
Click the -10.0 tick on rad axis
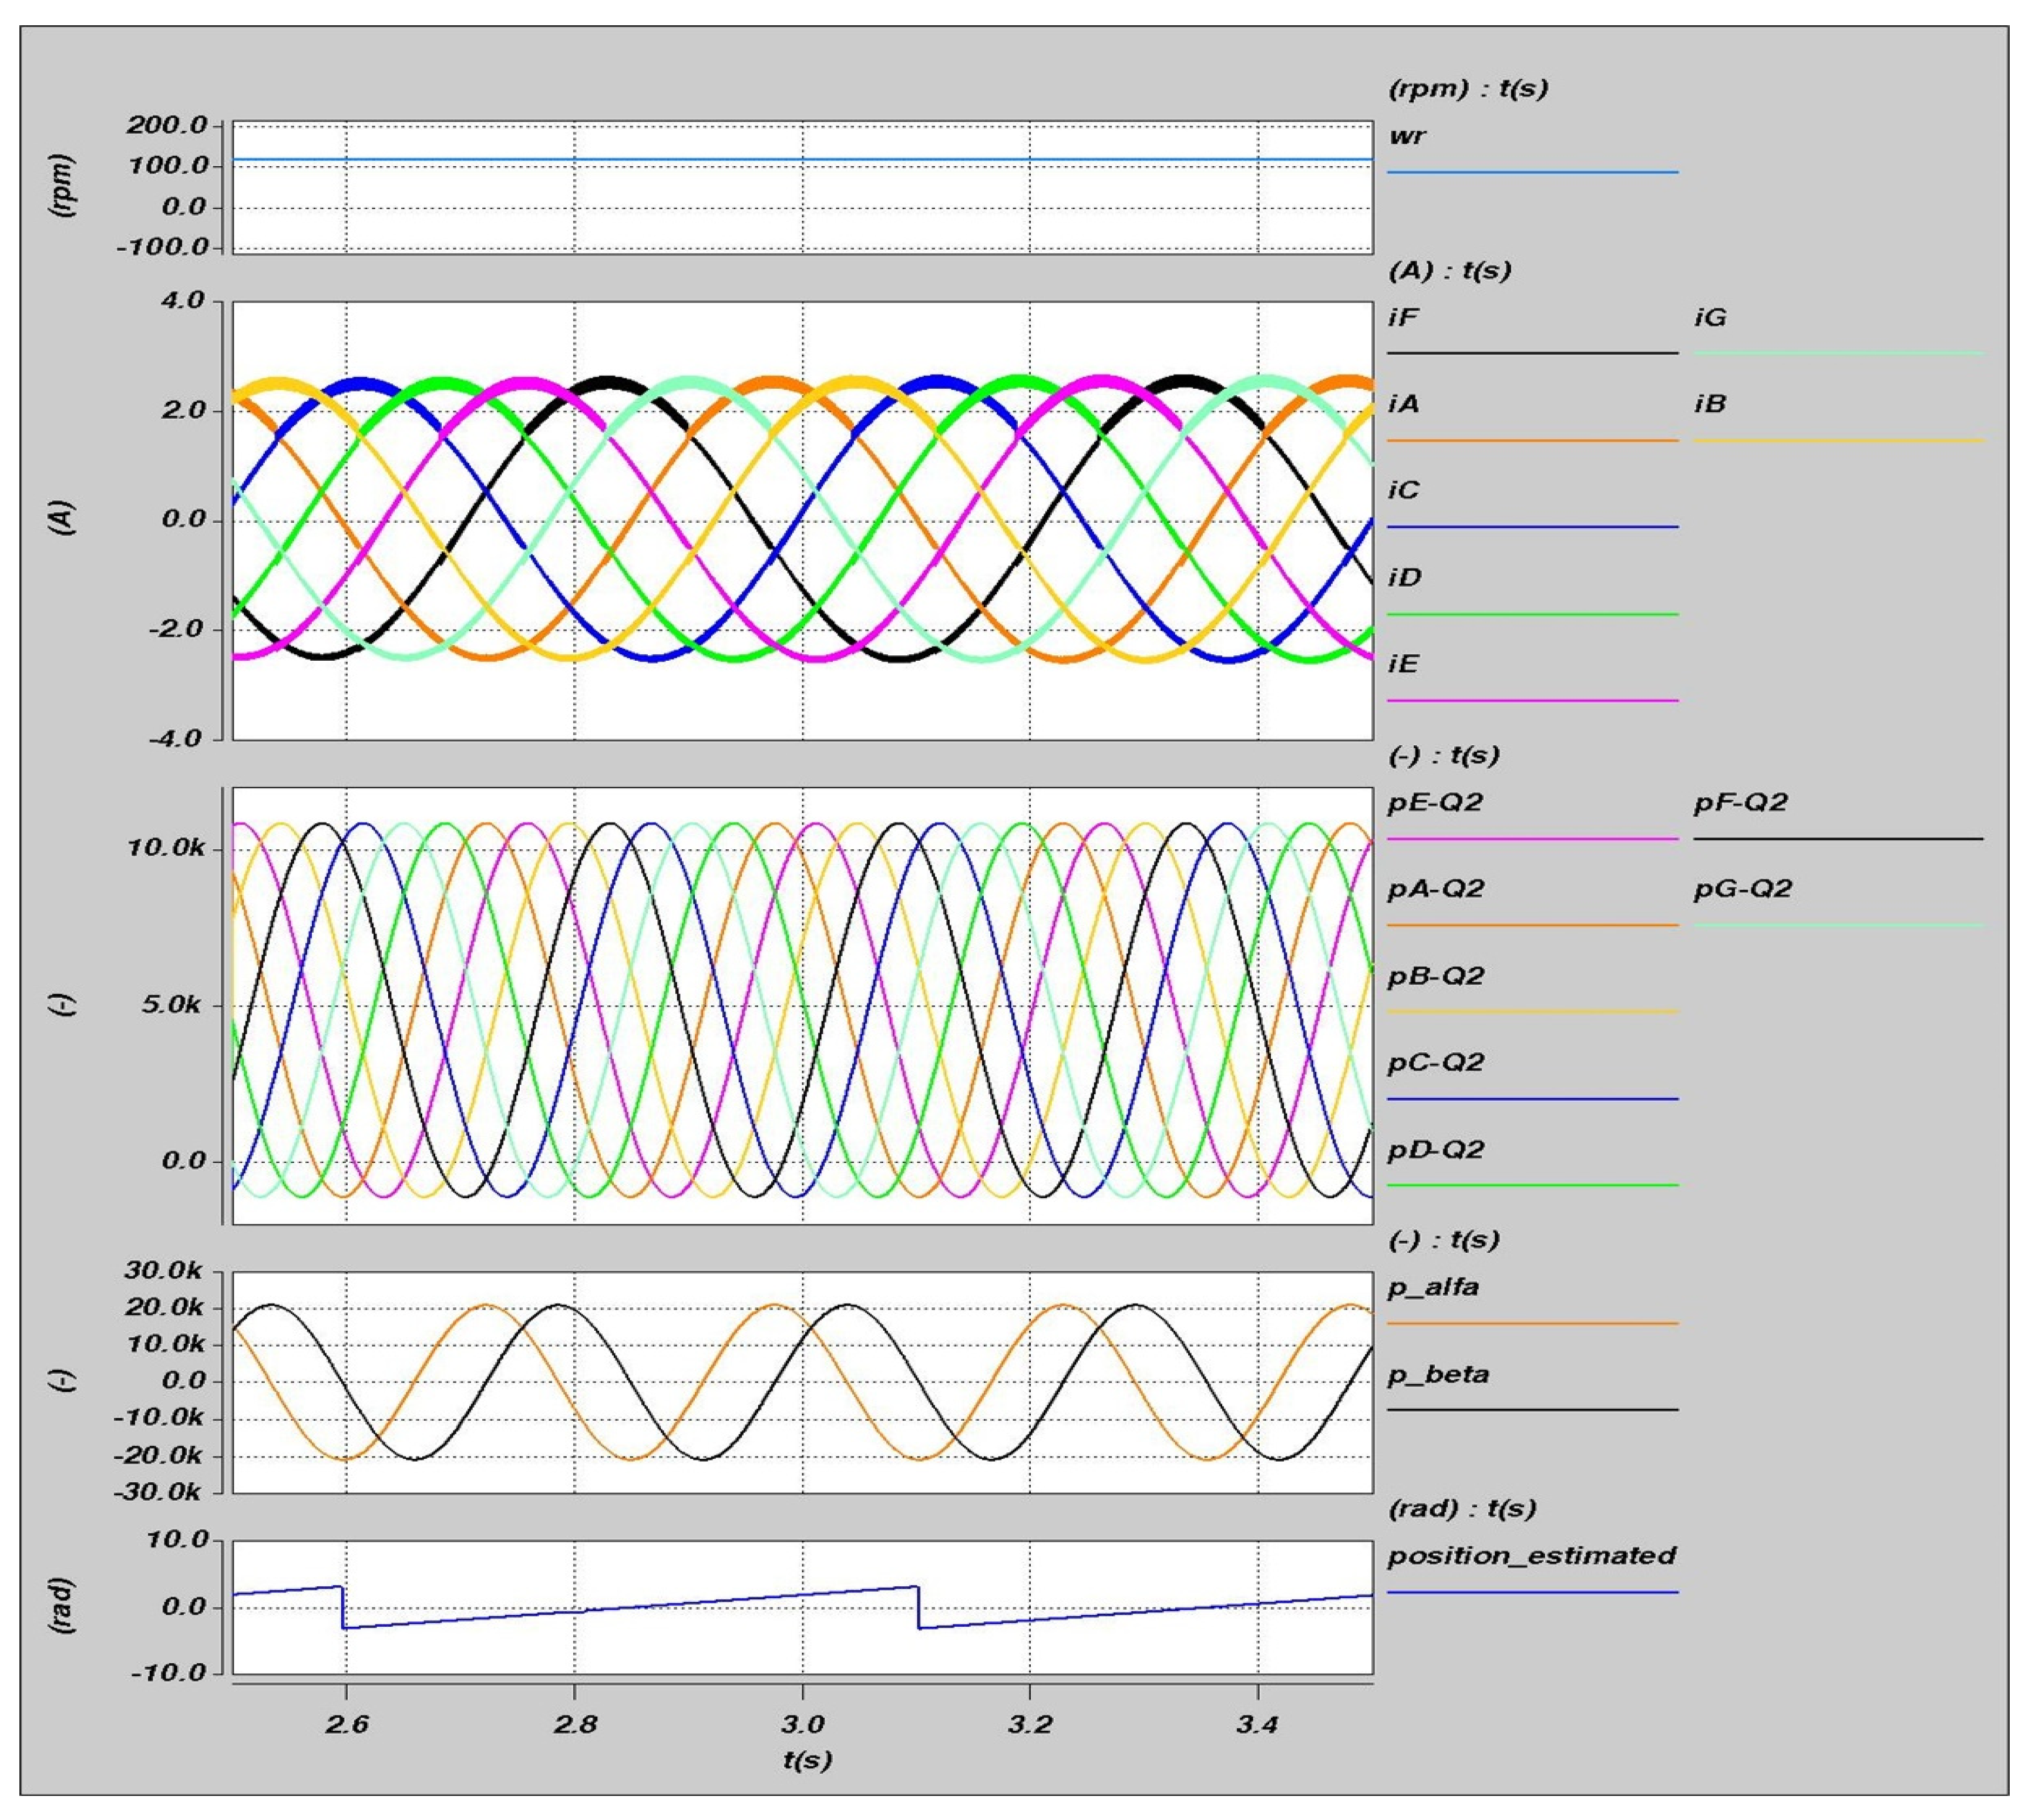[170, 1673]
